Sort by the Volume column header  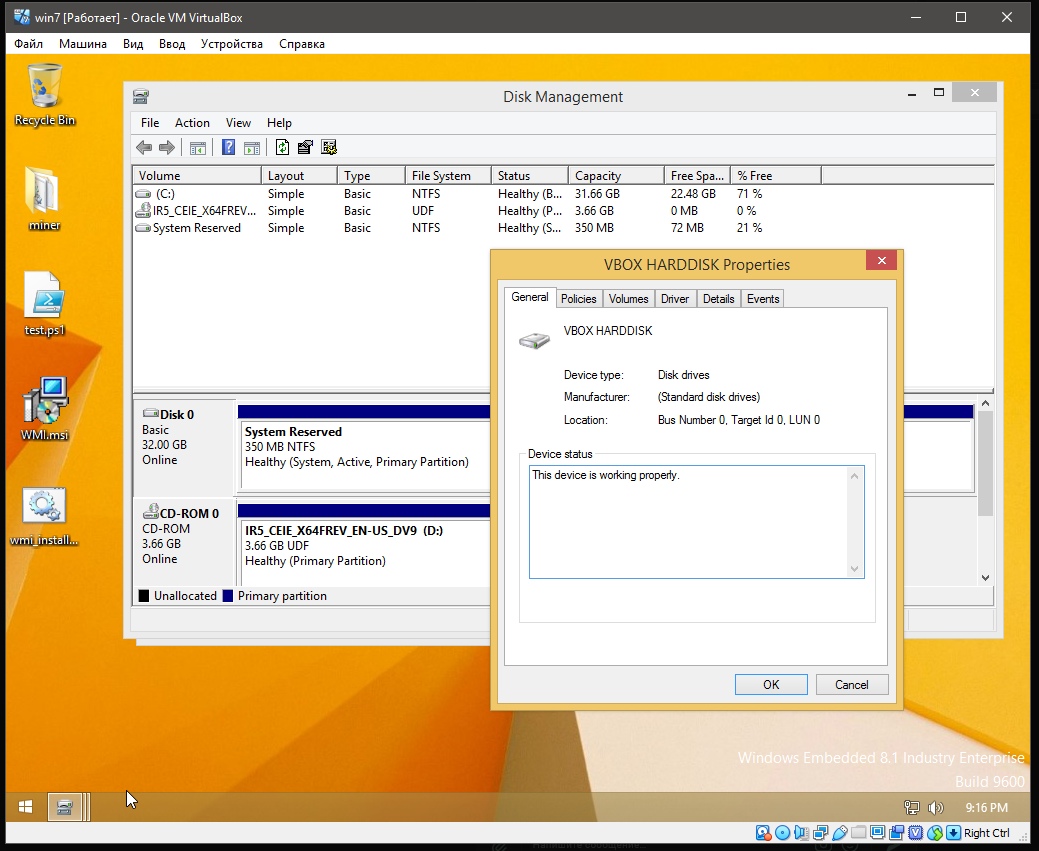coord(197,176)
